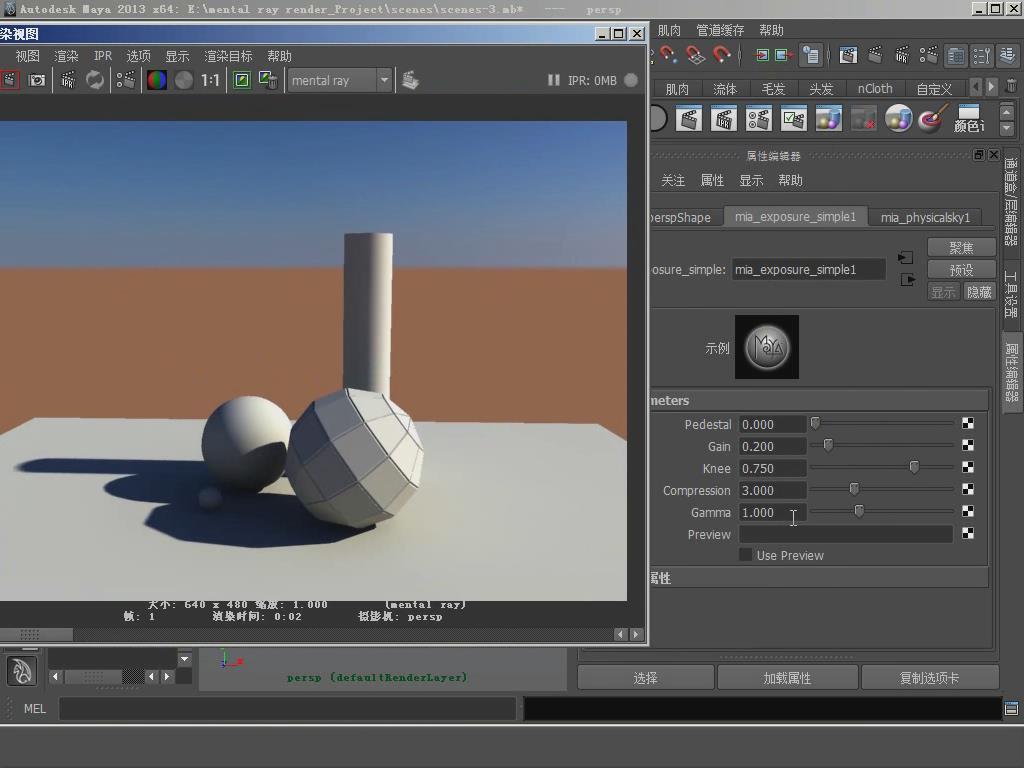Open the 渲染目标 menu in Render View

(228, 56)
